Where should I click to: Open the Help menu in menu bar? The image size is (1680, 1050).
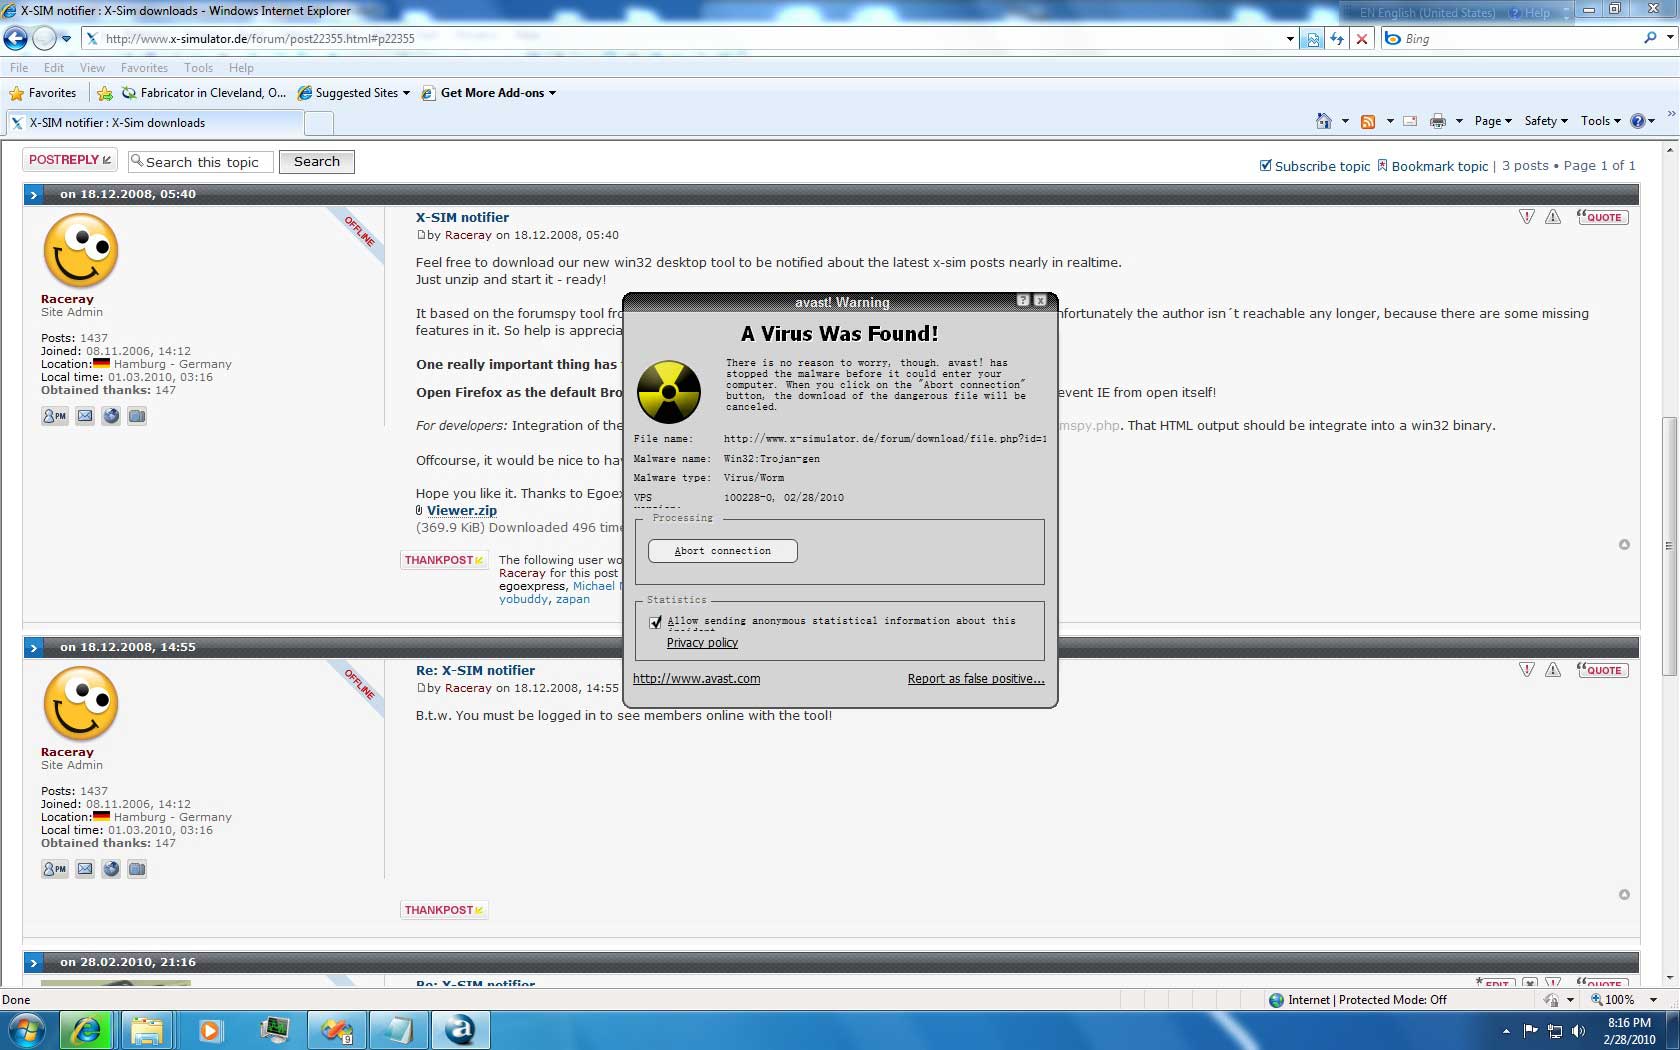tap(241, 68)
